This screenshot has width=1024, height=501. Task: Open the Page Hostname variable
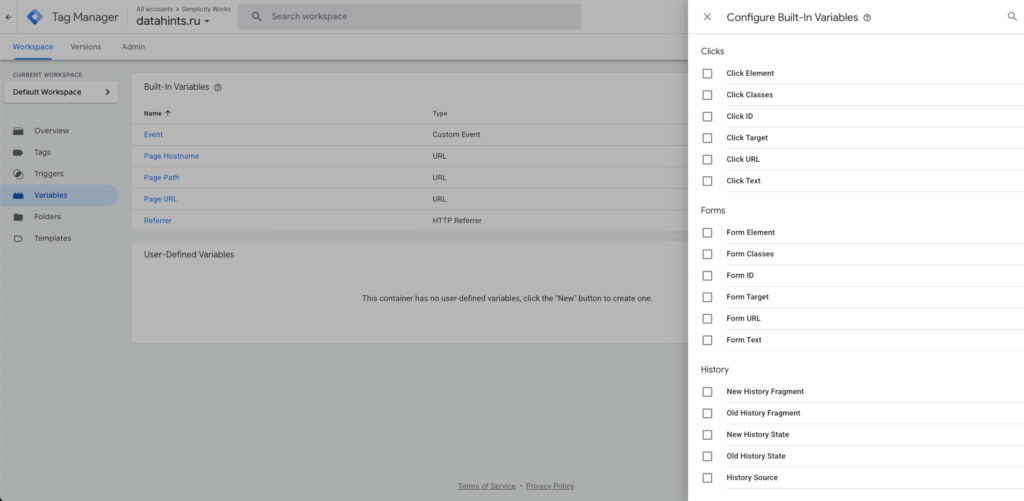coord(172,156)
